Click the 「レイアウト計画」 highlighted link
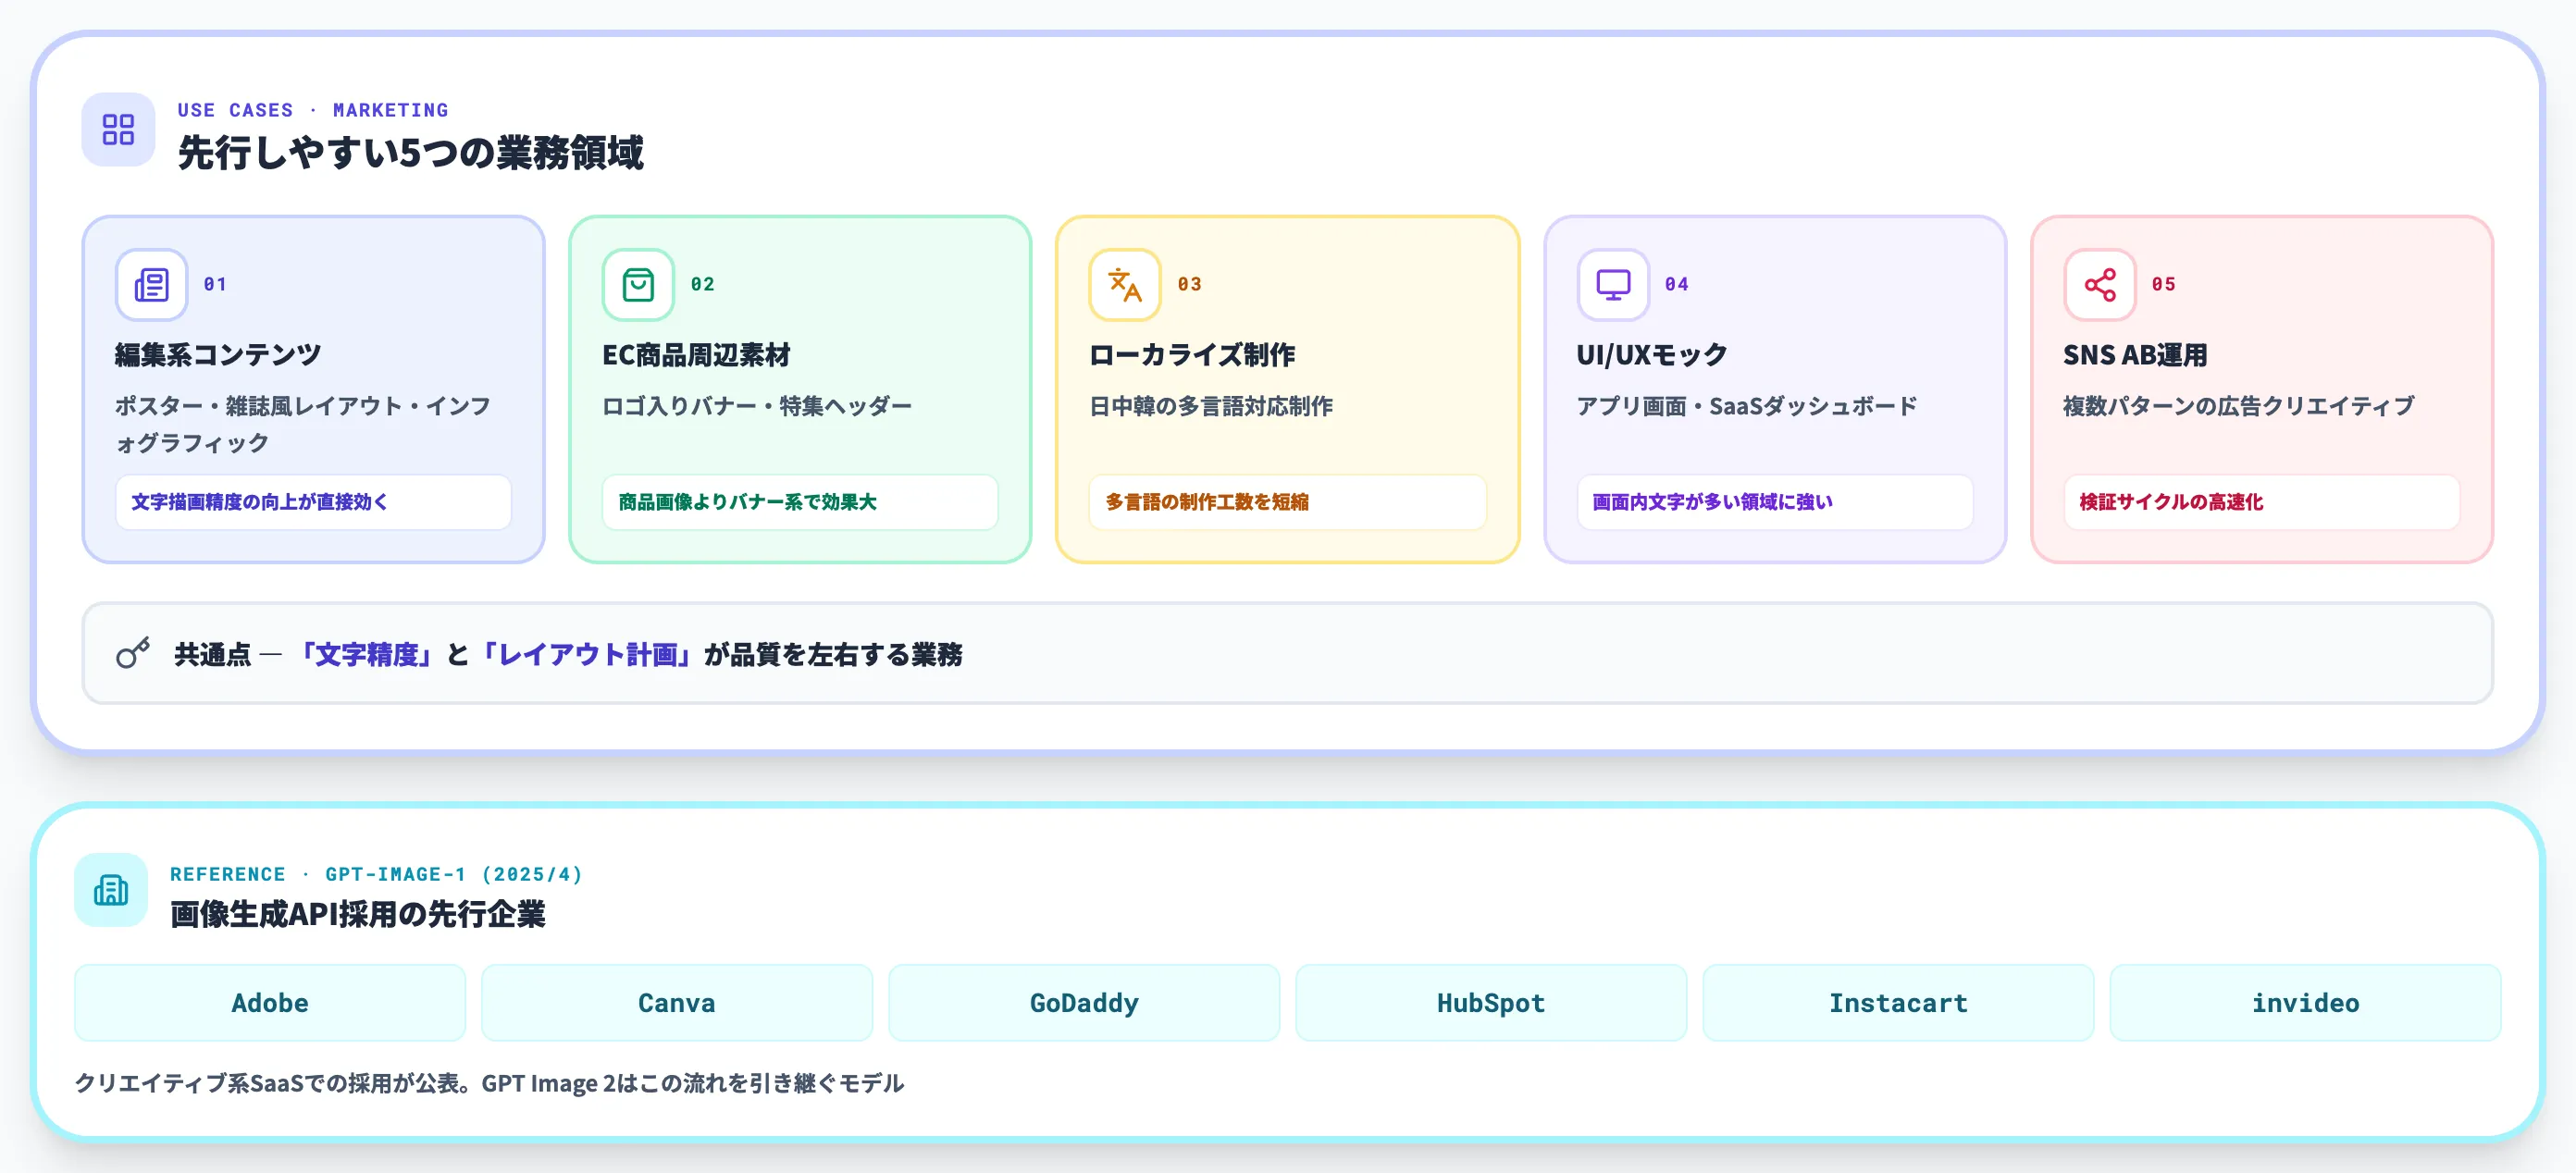 (x=588, y=655)
